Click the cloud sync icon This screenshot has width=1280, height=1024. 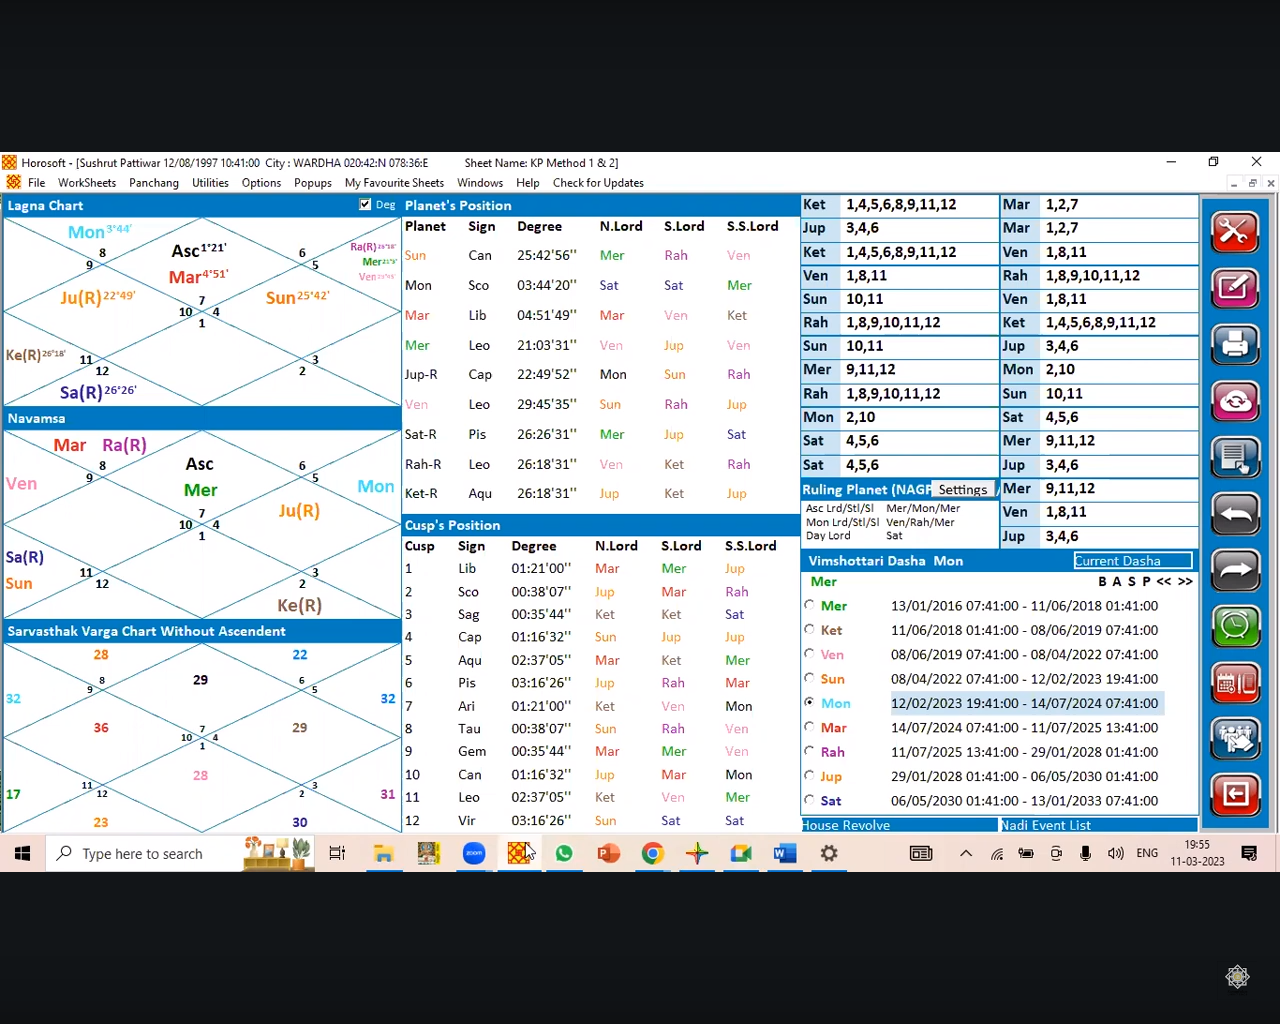click(x=1235, y=401)
